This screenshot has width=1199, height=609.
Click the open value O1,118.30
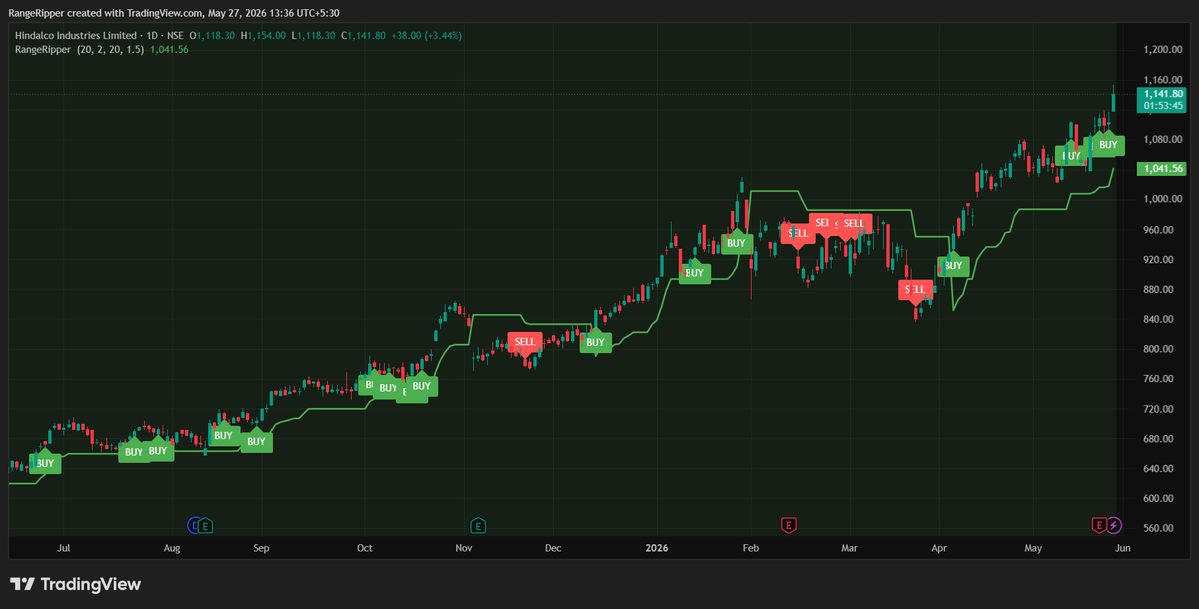pyautogui.click(x=212, y=35)
